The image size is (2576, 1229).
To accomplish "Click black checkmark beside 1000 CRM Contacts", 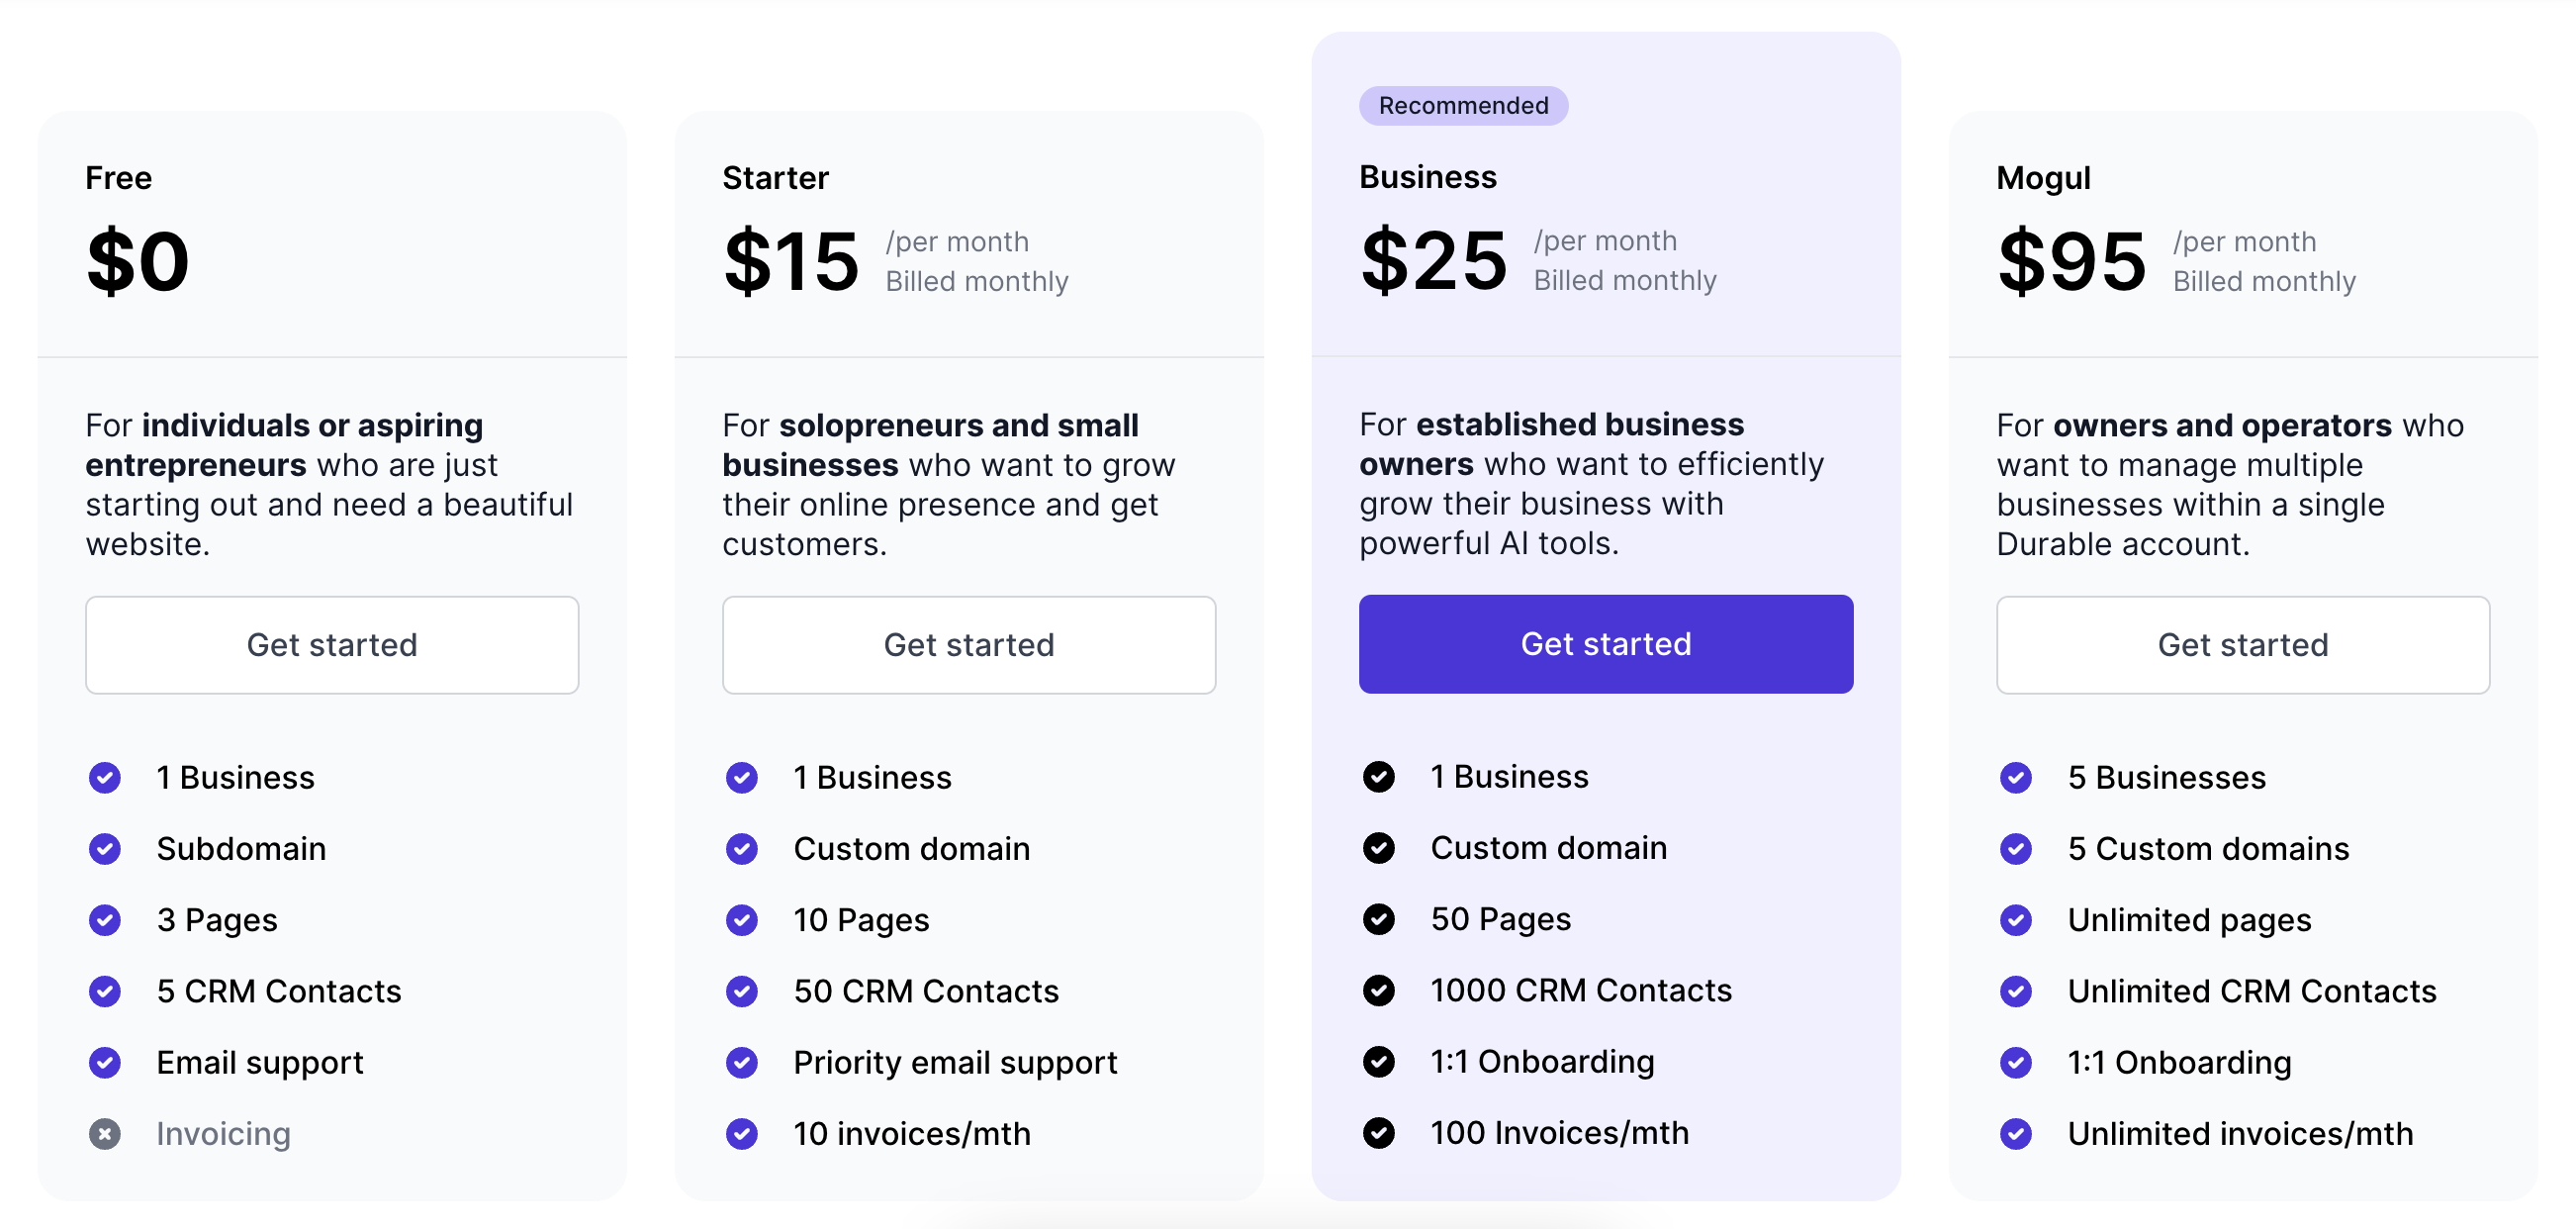I will [1379, 990].
